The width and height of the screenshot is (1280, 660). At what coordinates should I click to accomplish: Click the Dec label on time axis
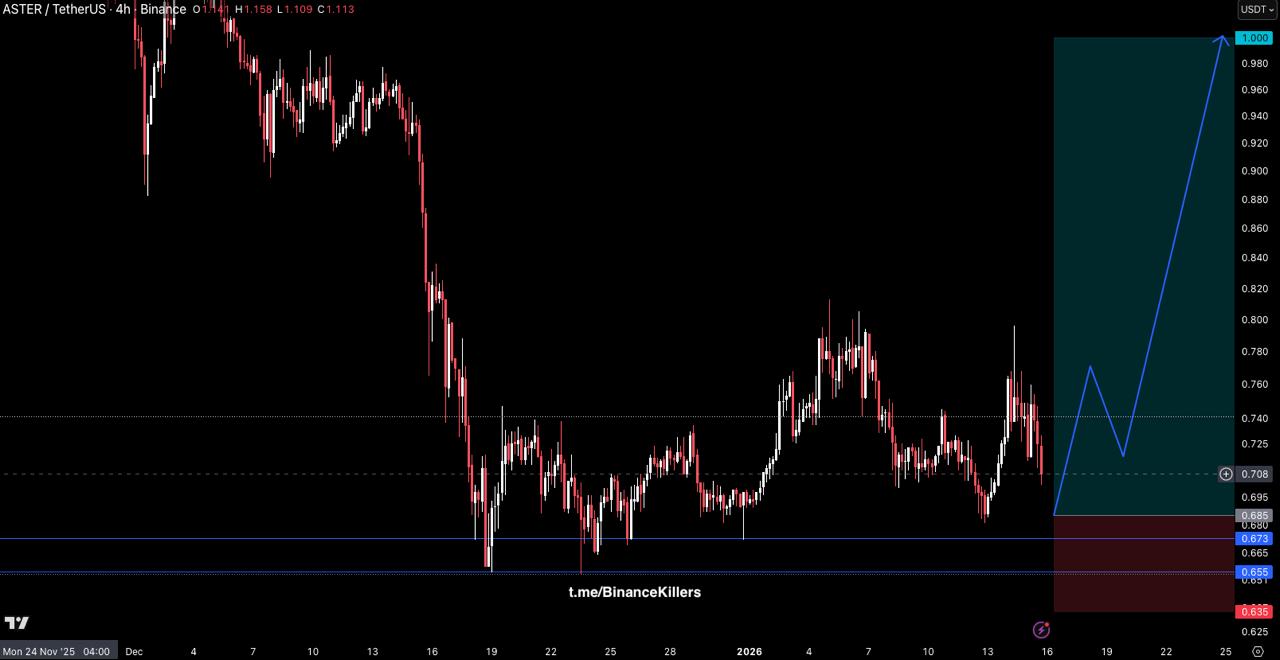134,651
